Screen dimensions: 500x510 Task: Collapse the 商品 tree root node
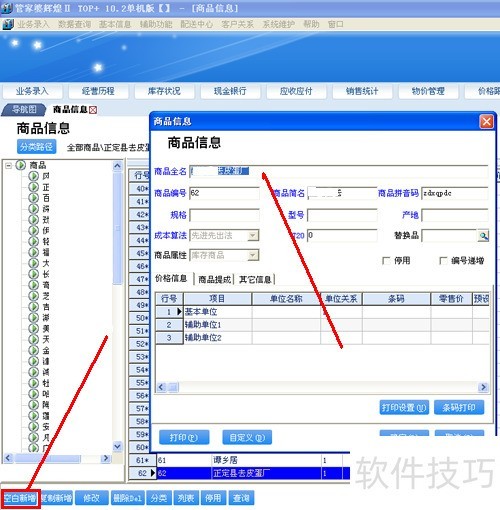(x=9, y=165)
